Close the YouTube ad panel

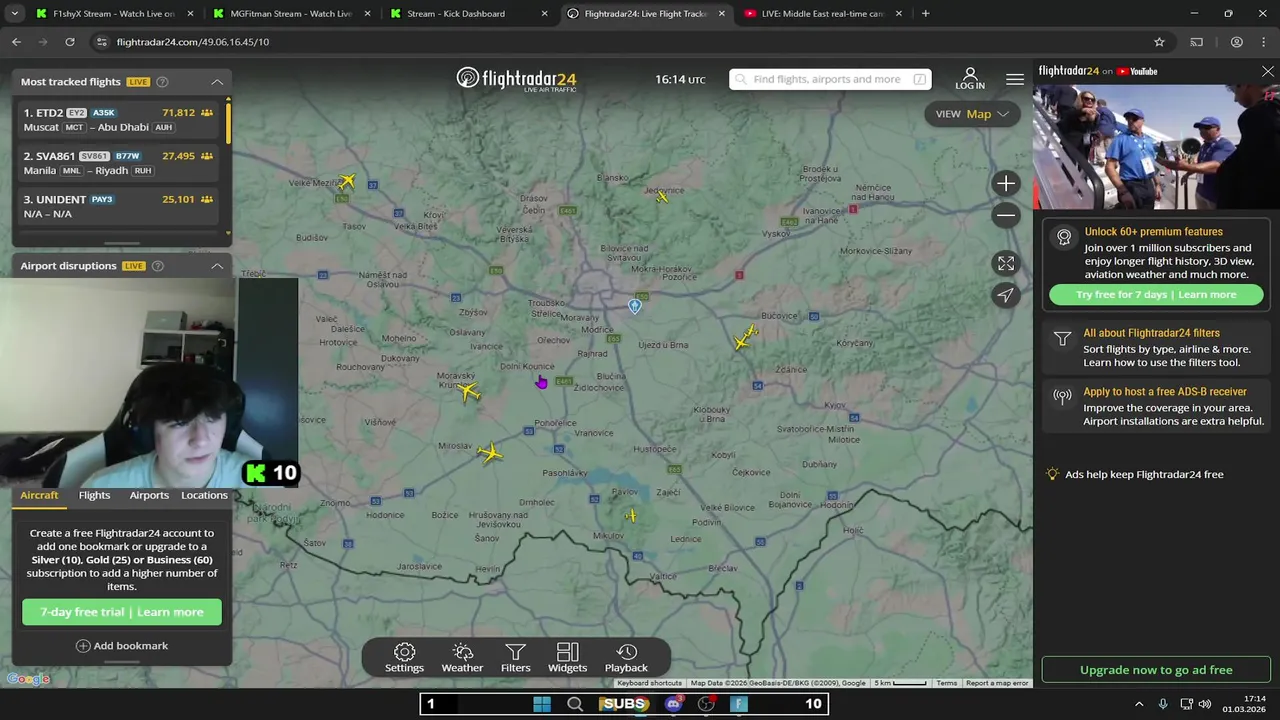[1268, 71]
